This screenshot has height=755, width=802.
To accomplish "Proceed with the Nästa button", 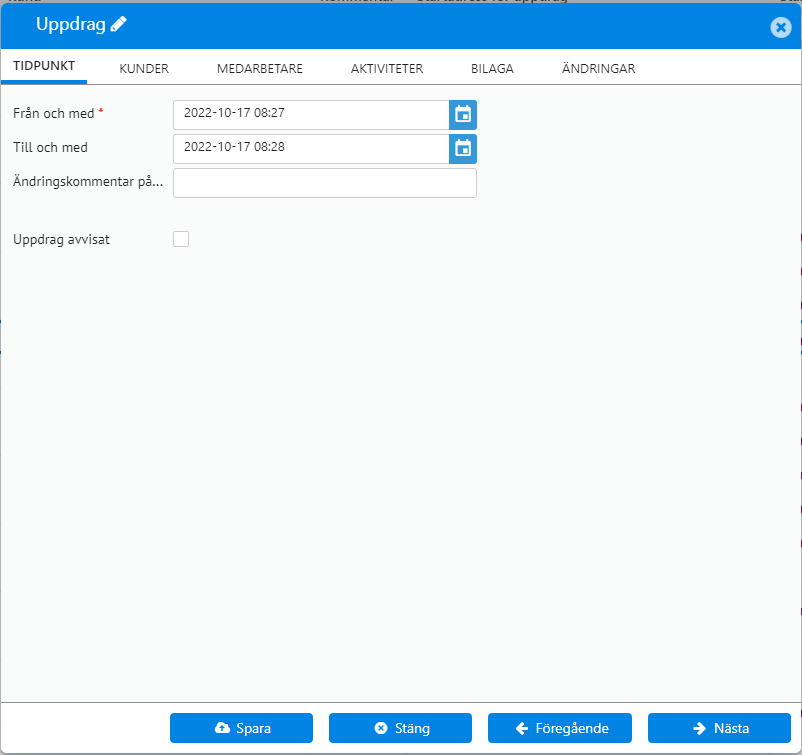I will click(x=719, y=728).
